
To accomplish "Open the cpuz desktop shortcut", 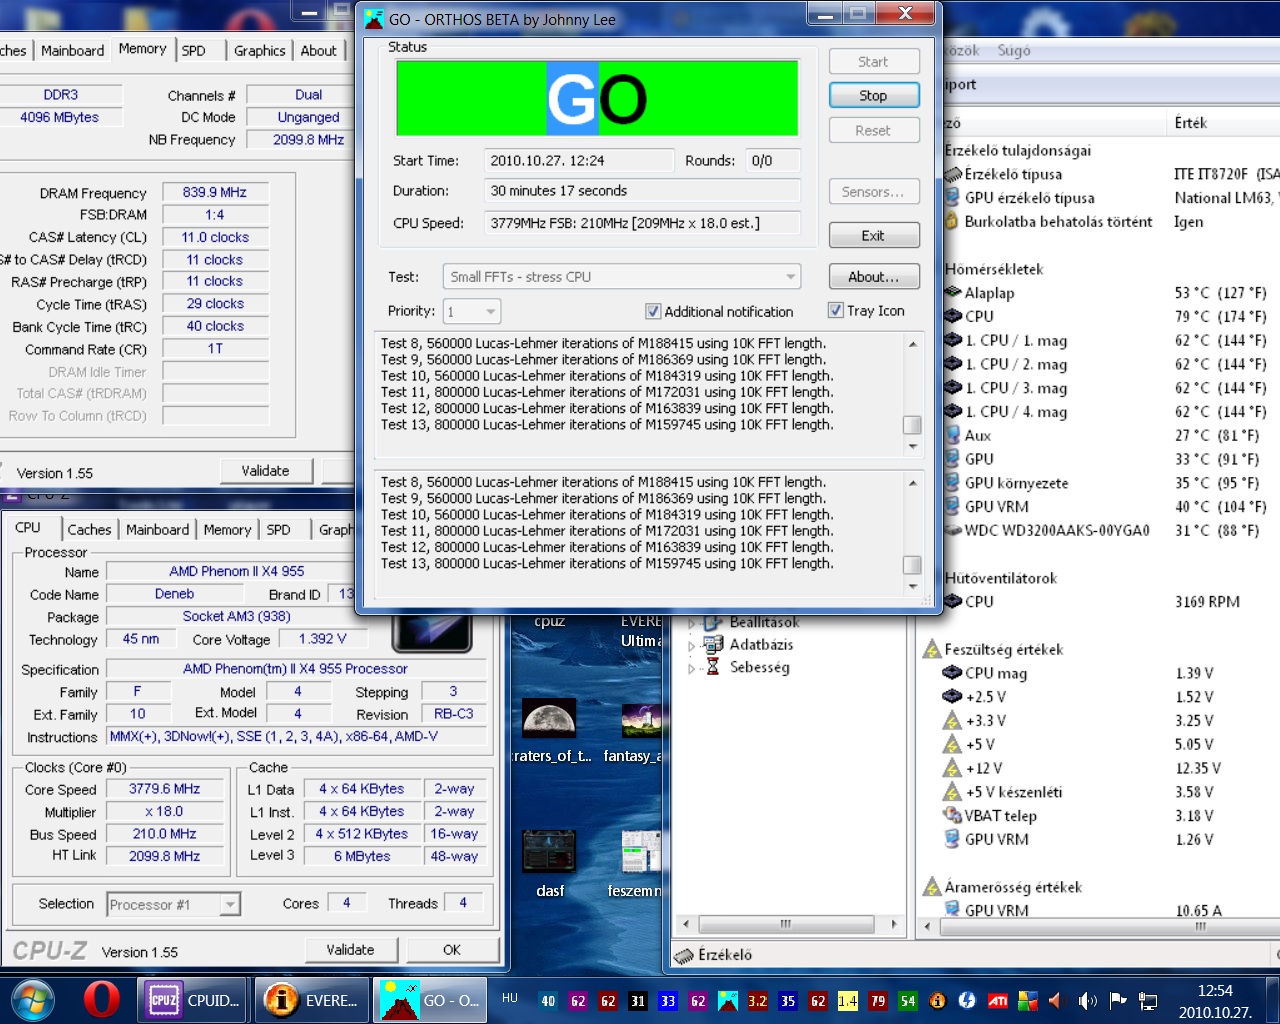I will [x=549, y=621].
